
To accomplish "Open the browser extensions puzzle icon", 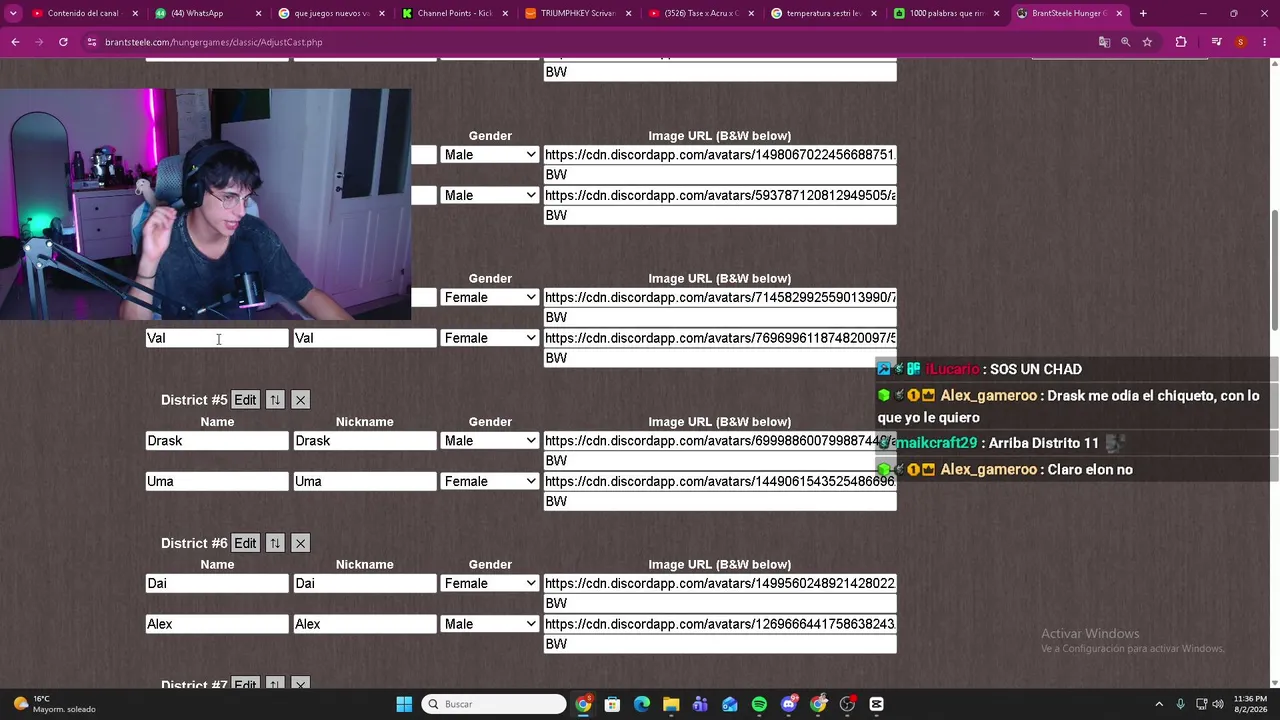I will 1181,42.
